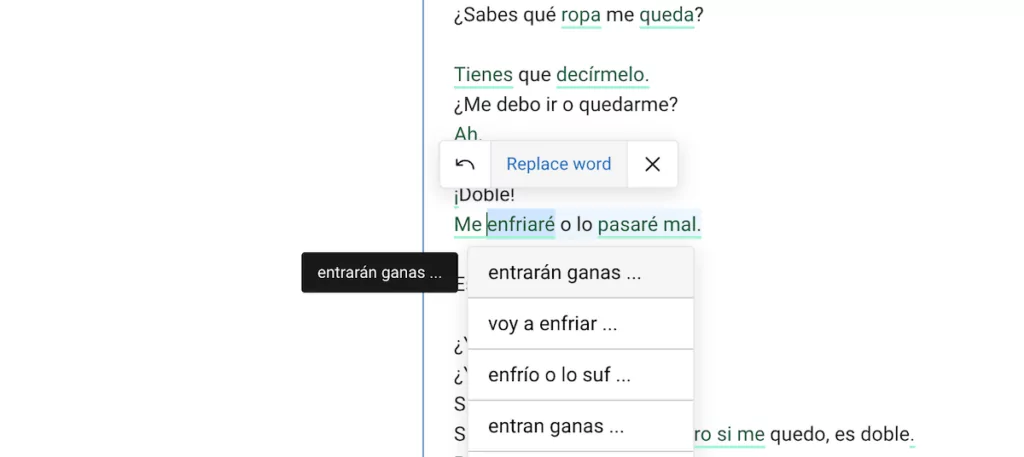The width and height of the screenshot is (1024, 457).
Task: Click the Replace word button
Action: pos(558,164)
